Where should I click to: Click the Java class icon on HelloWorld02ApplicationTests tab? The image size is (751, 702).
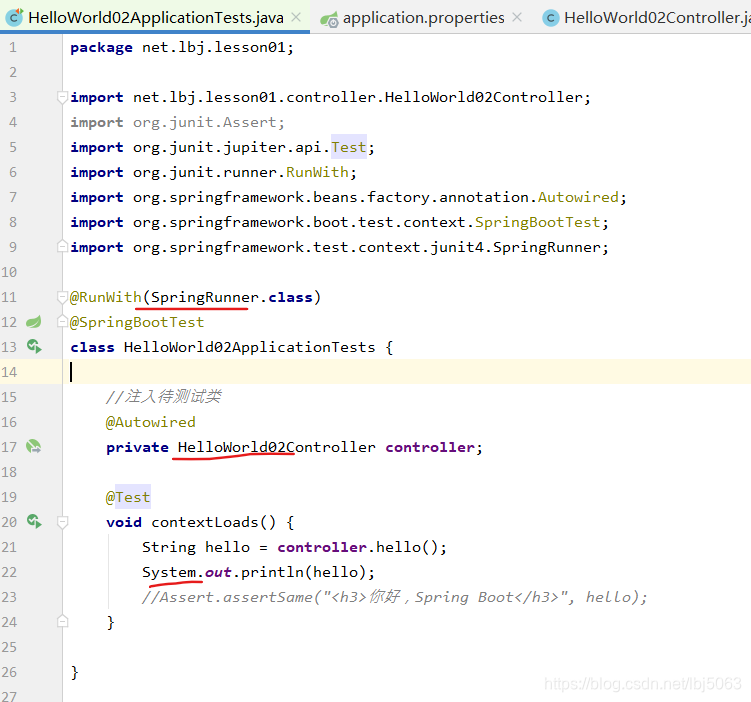pyautogui.click(x=14, y=18)
